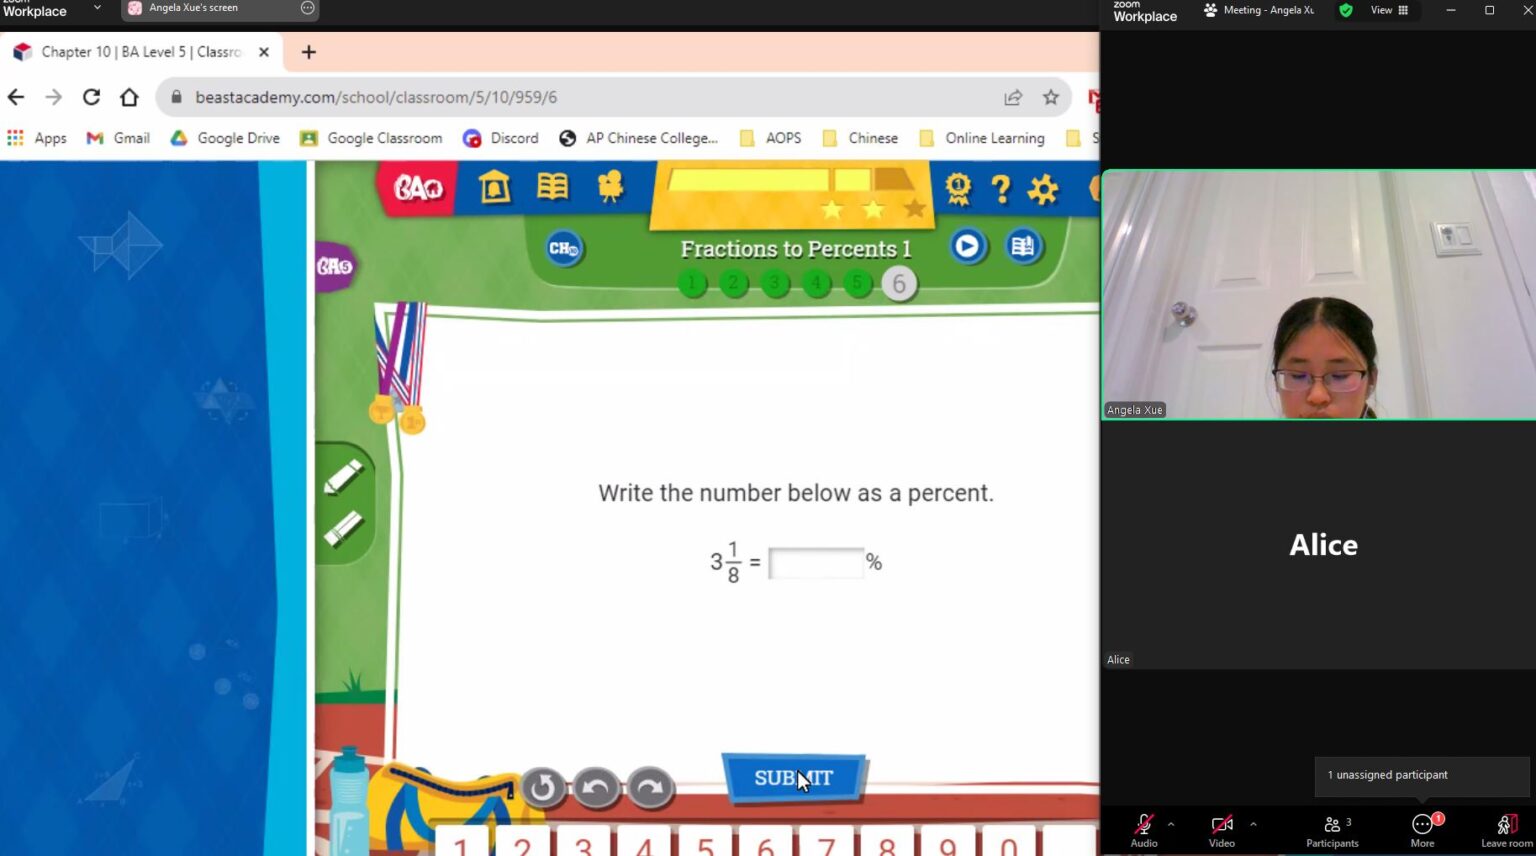Open the Google Drive bookmark
Screen dimensions: 1536x856
[225, 138]
